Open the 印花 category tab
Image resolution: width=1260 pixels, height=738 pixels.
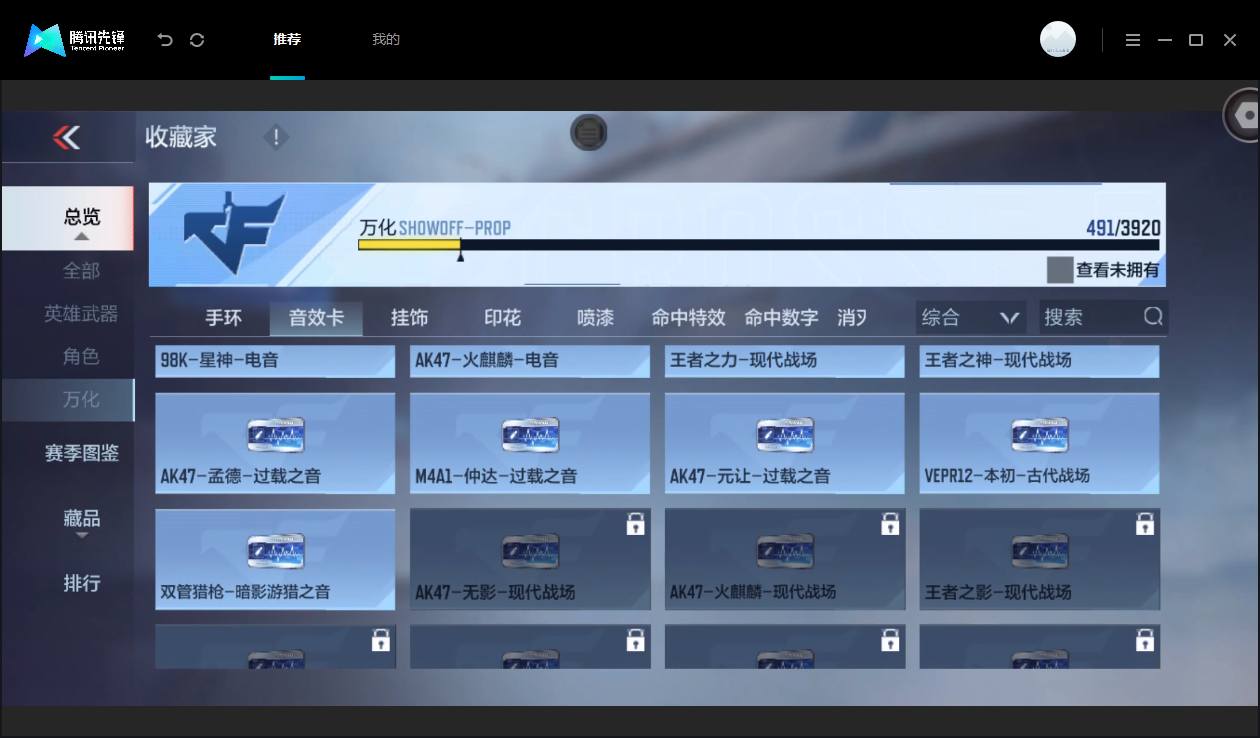pos(502,318)
